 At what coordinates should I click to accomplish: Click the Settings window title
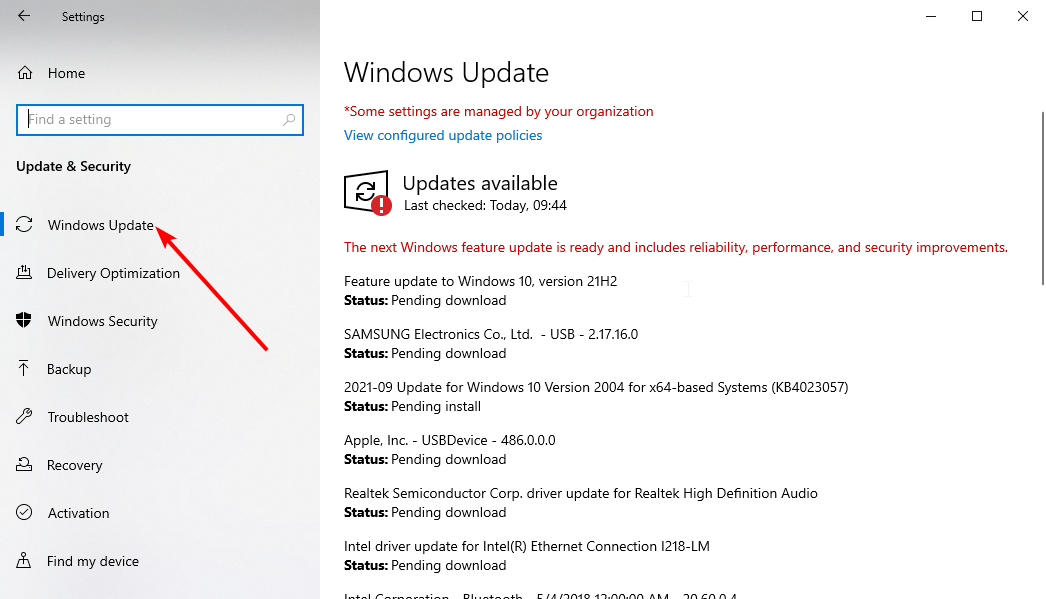click(83, 17)
